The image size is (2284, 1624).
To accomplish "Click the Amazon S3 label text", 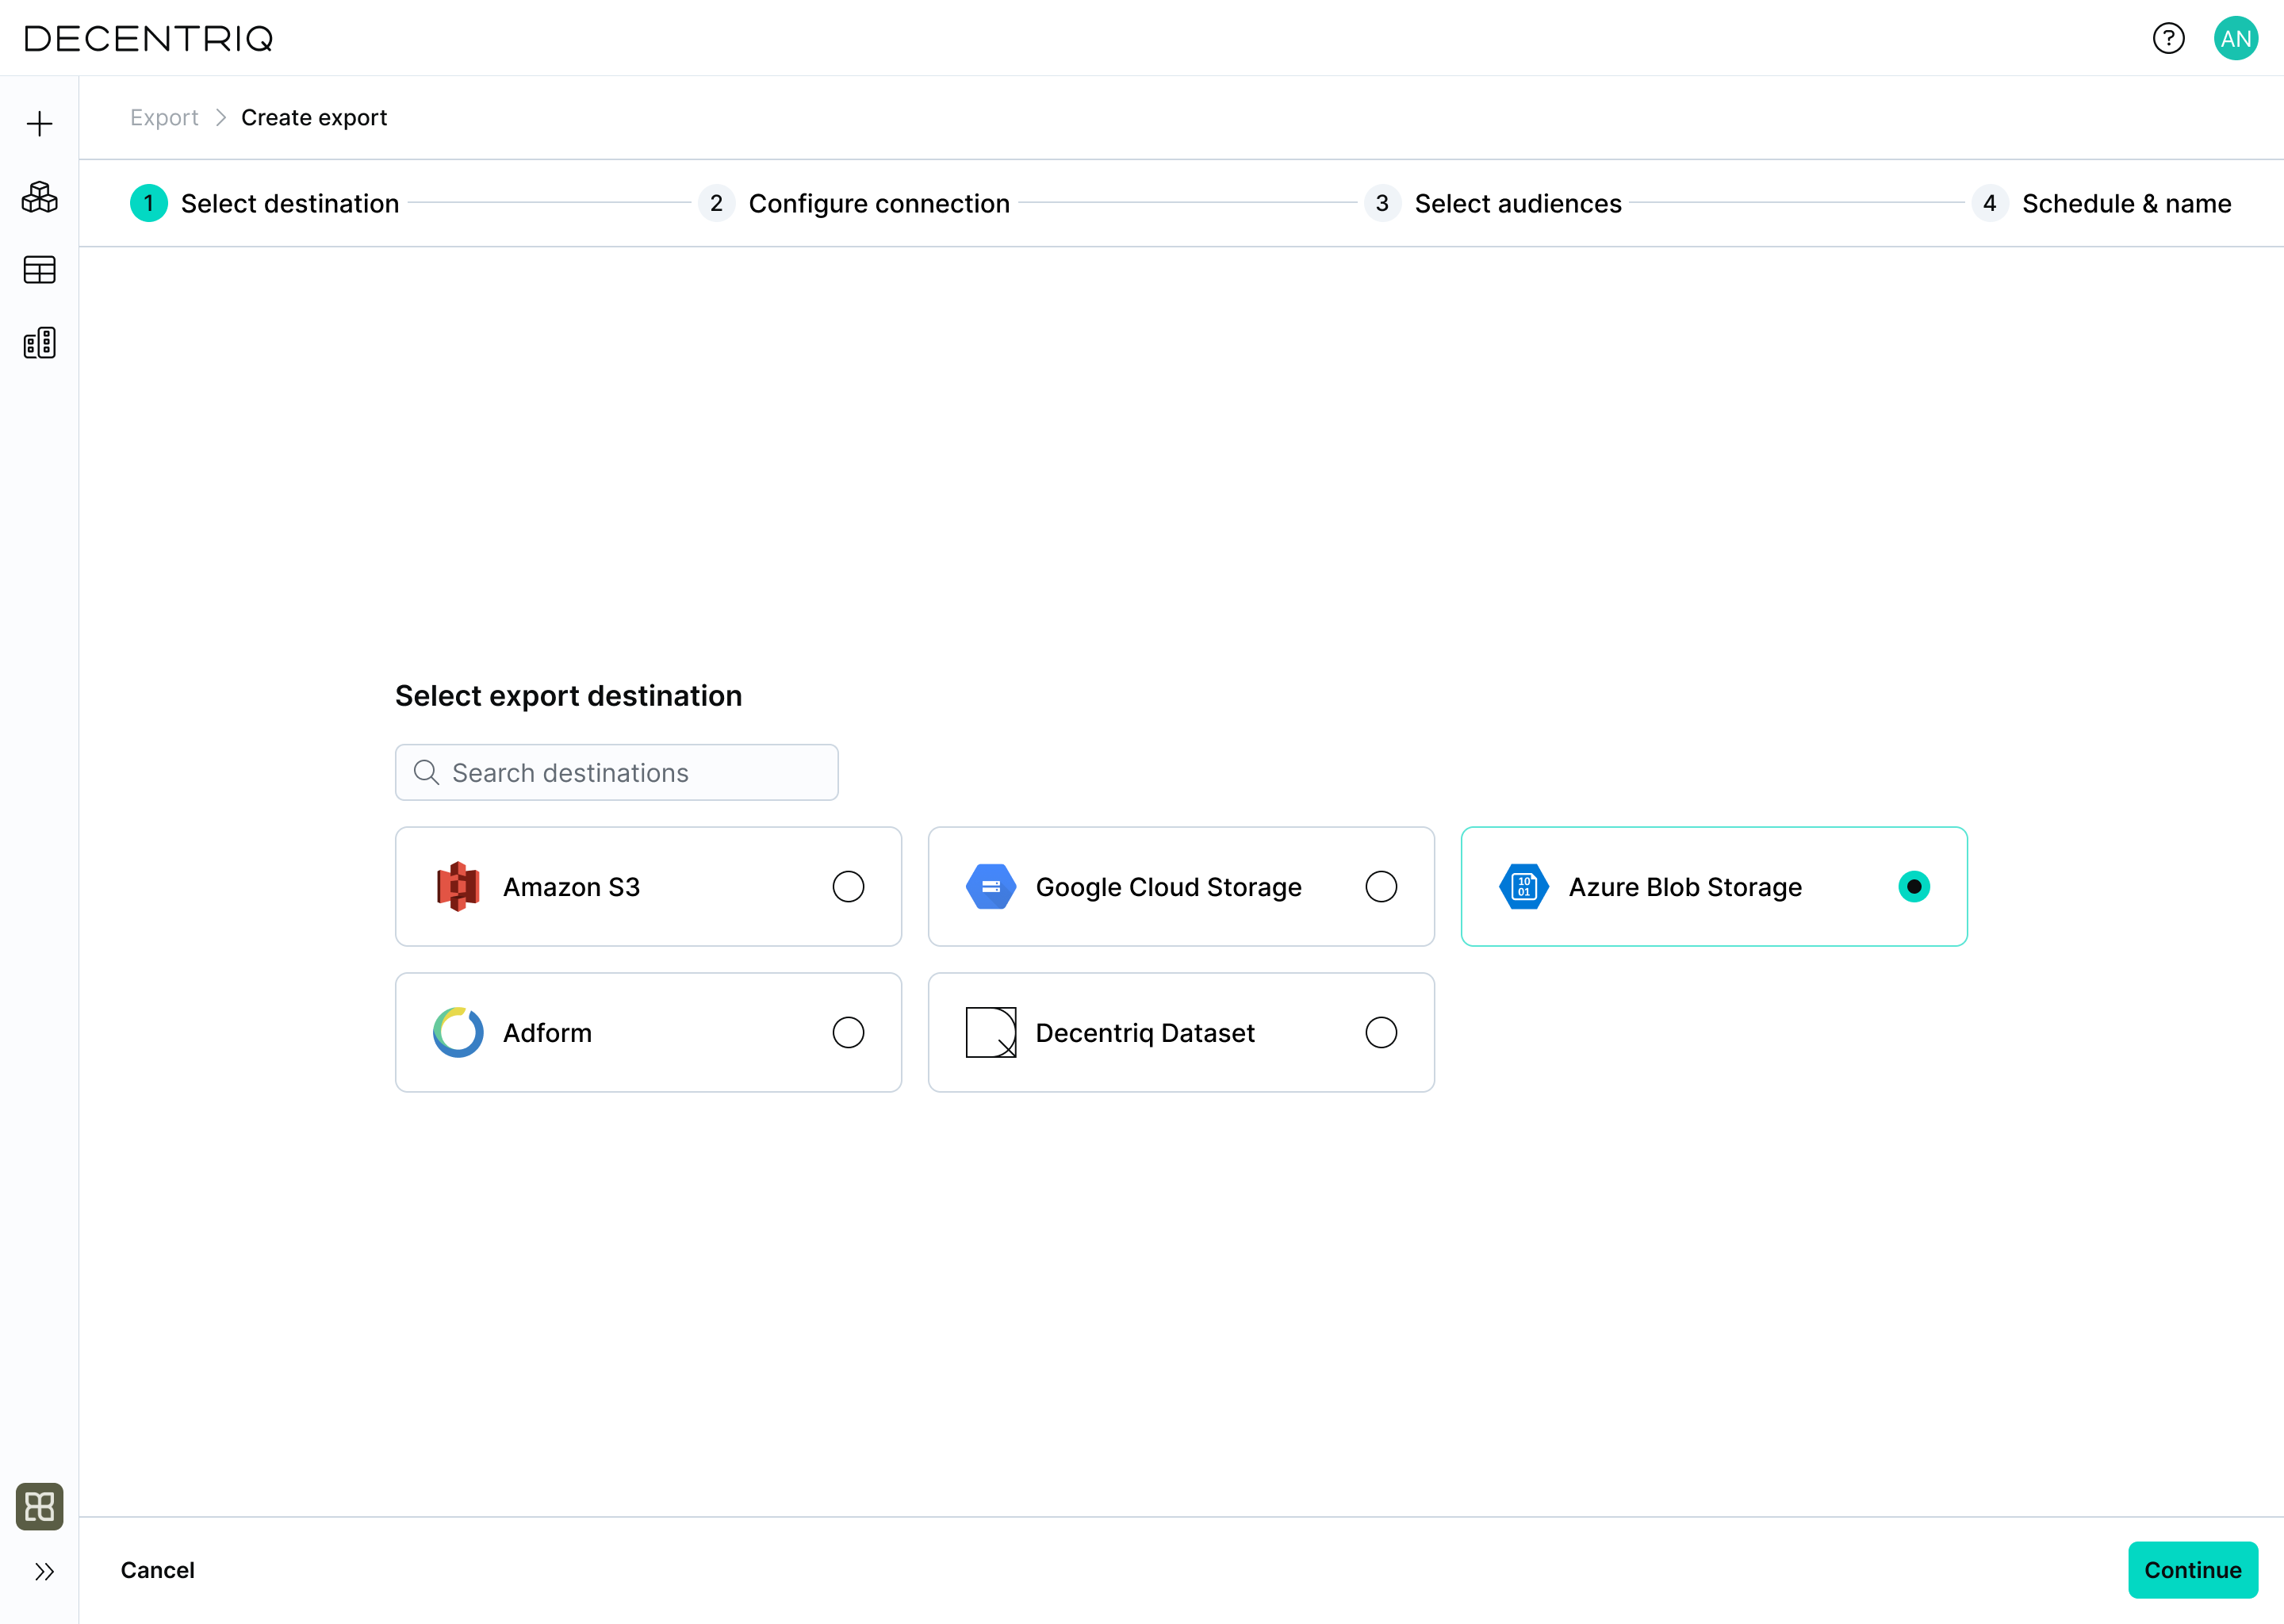I will pos(571,887).
